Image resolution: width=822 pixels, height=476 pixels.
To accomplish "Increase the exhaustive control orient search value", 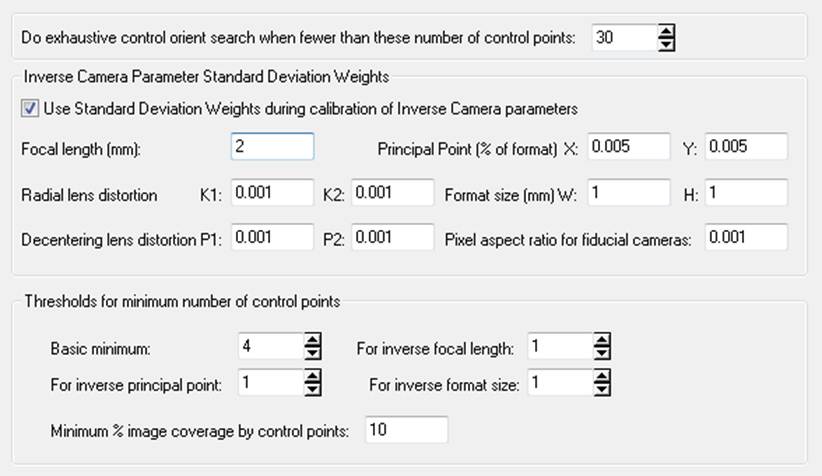I will 668,32.
